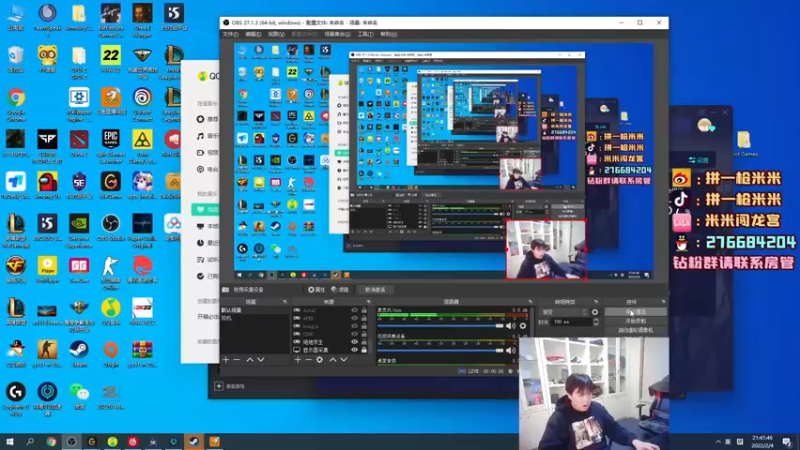Open the 场景集合(S) menu in OBS
The width and height of the screenshot is (800, 450).
[337, 34]
